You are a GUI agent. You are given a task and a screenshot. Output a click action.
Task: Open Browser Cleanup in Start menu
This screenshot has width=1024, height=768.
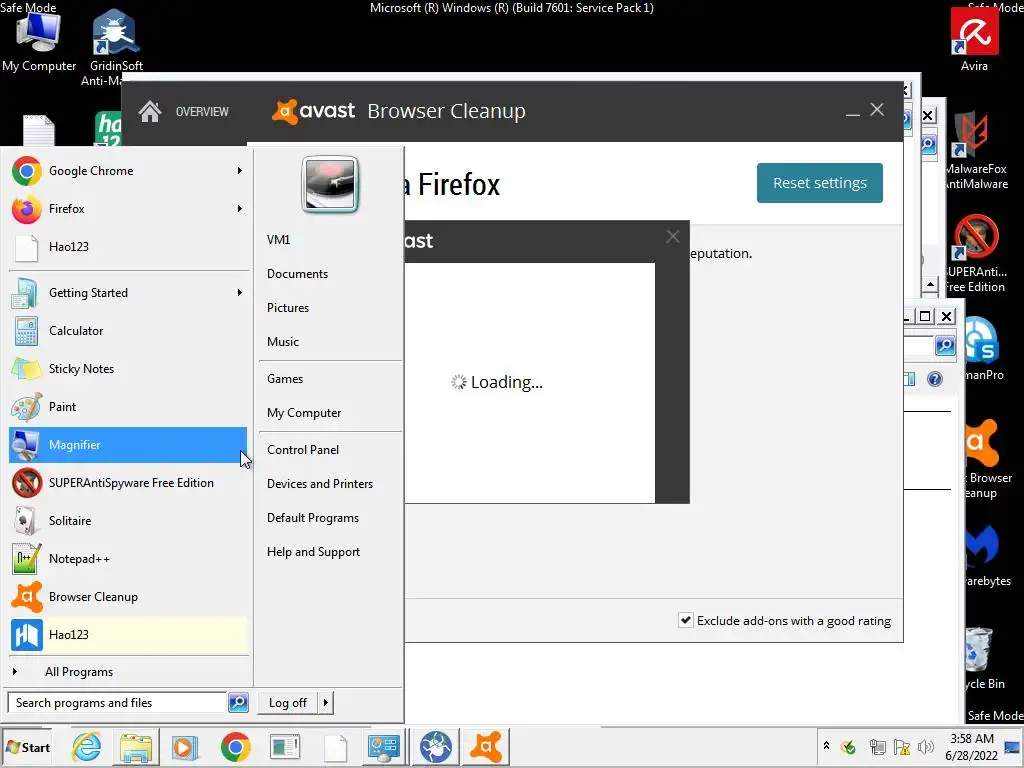tap(128, 597)
